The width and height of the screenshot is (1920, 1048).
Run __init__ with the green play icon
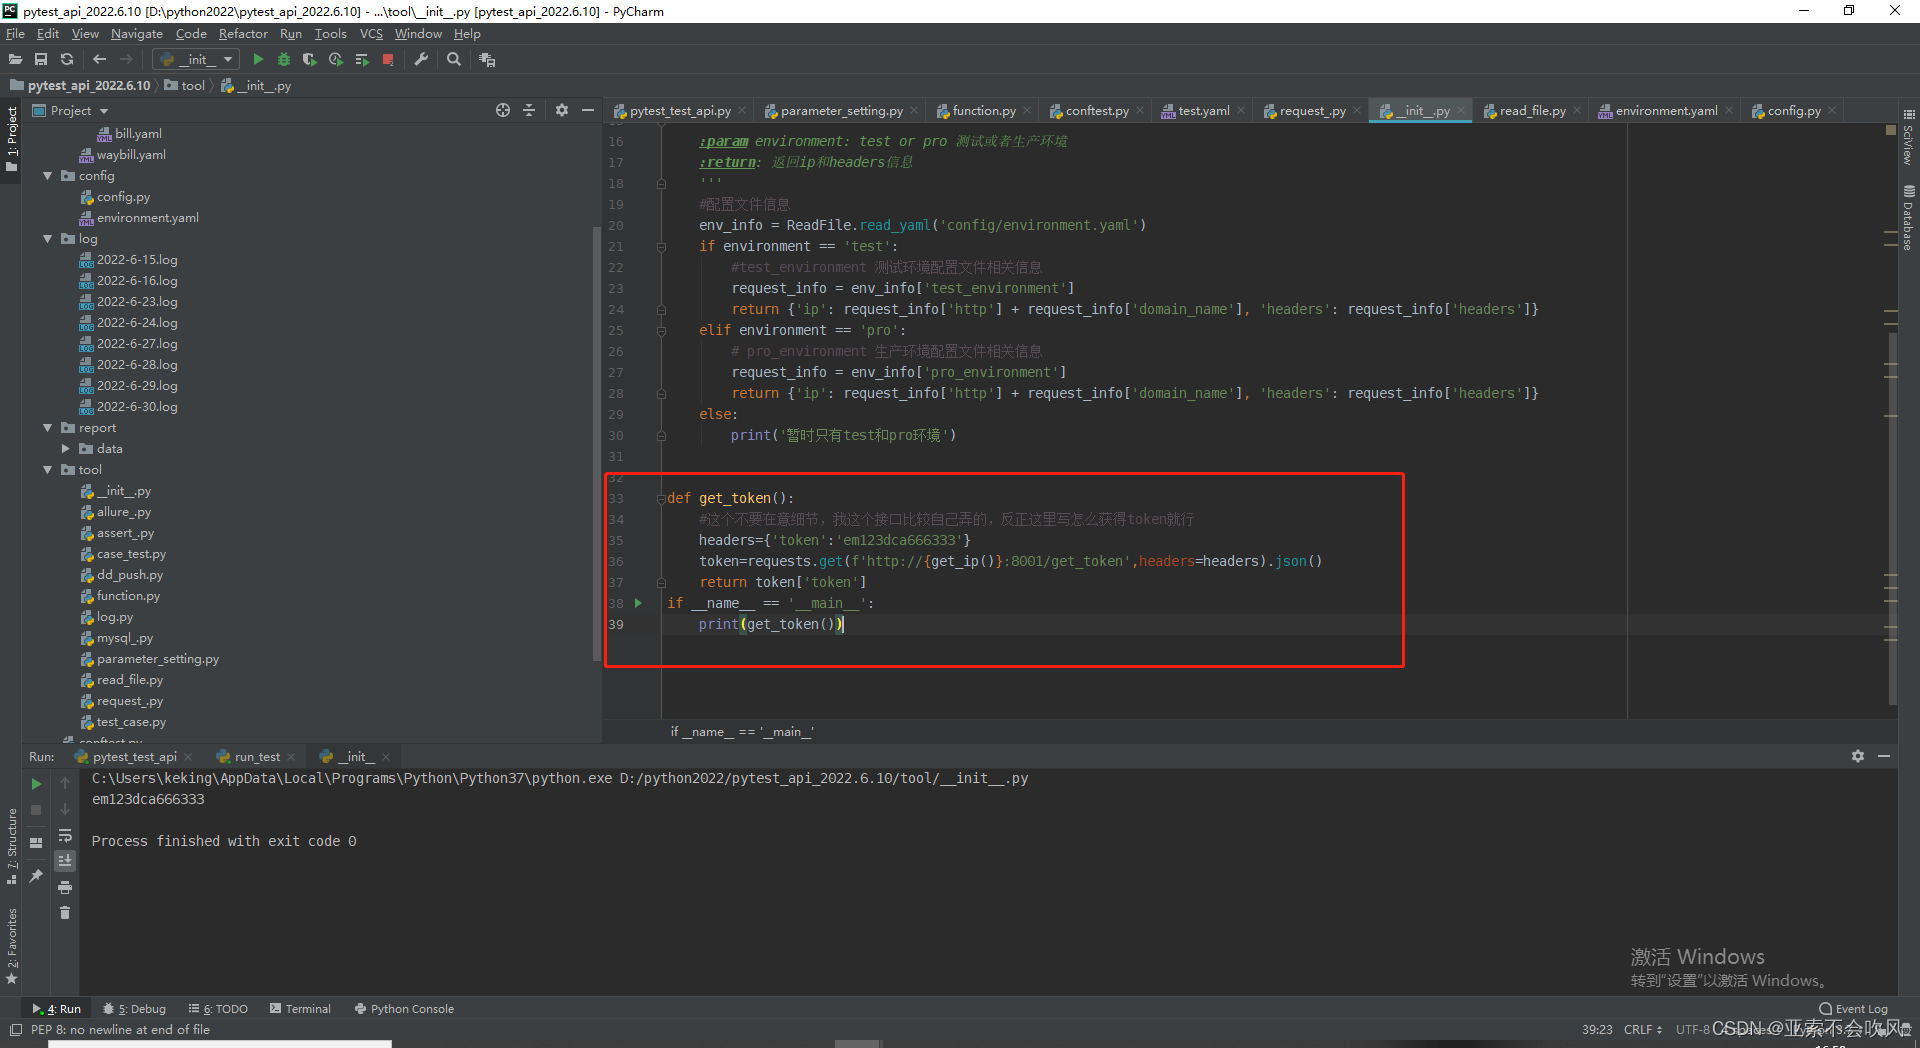258,60
